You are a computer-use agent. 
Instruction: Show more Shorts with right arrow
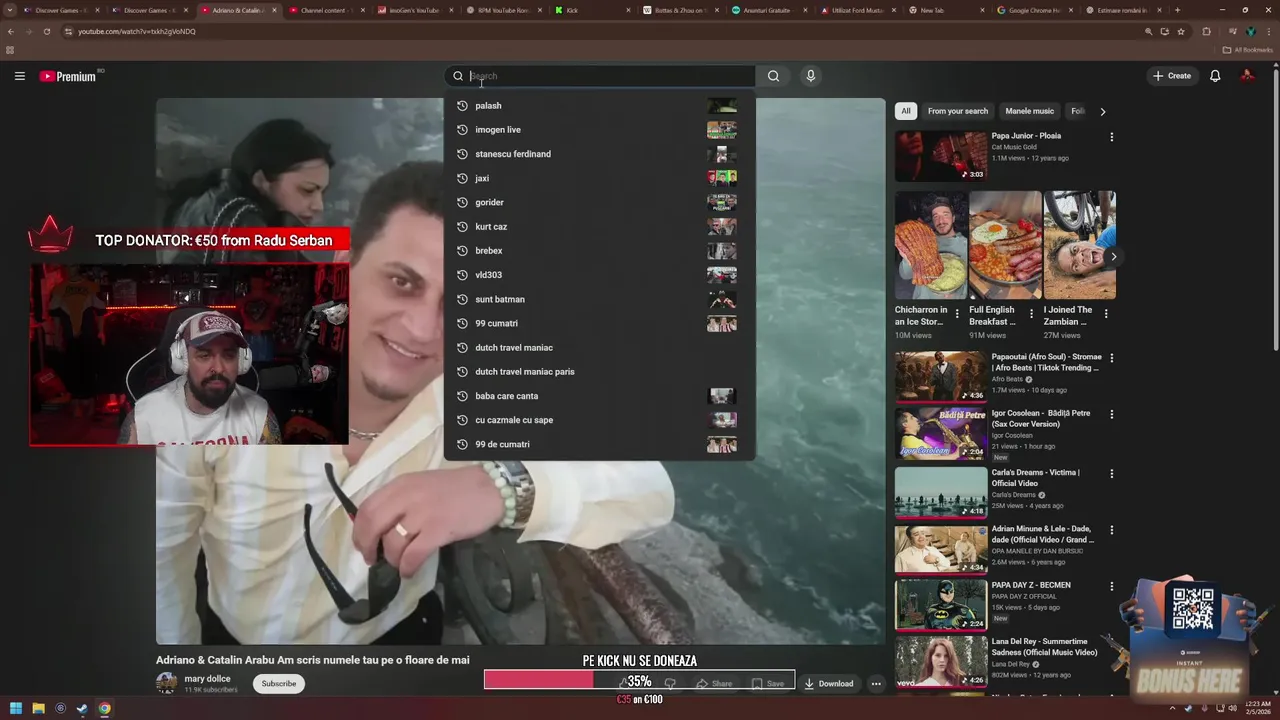tap(1113, 257)
